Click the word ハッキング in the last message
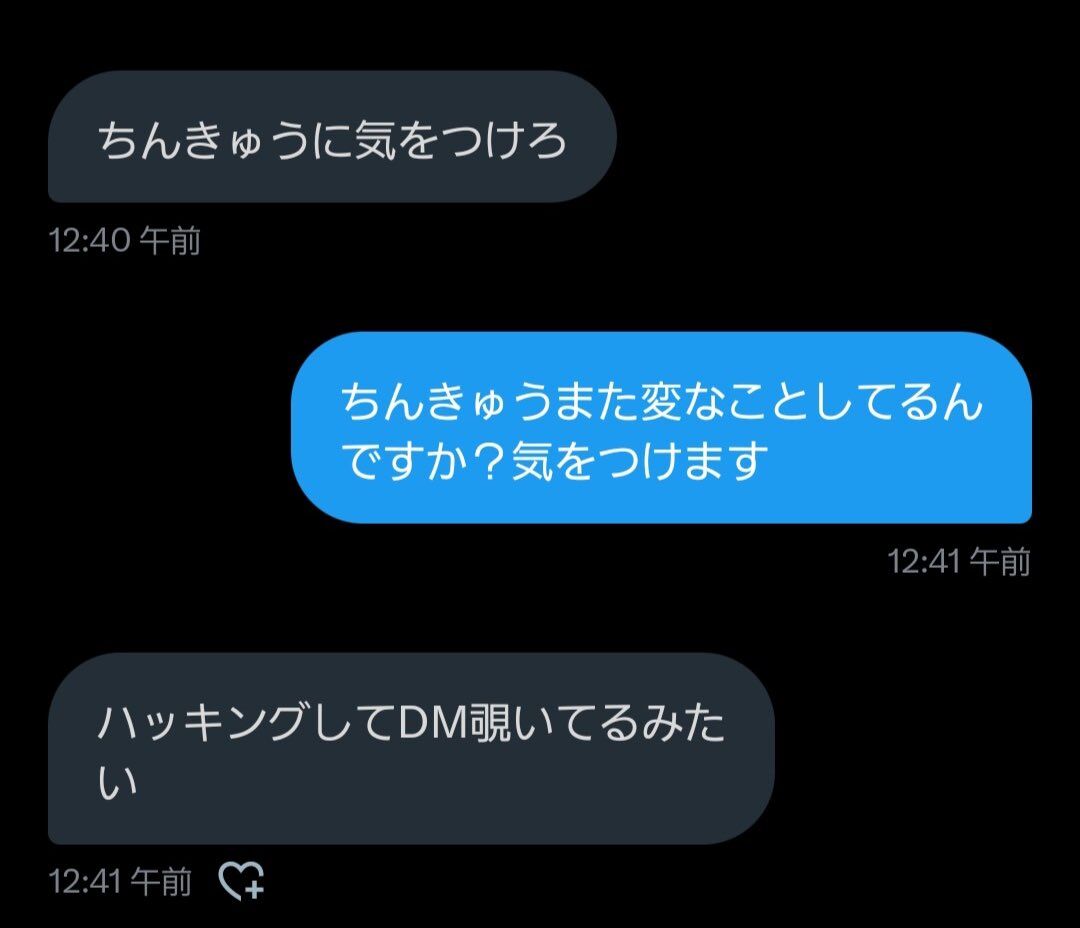 point(201,723)
